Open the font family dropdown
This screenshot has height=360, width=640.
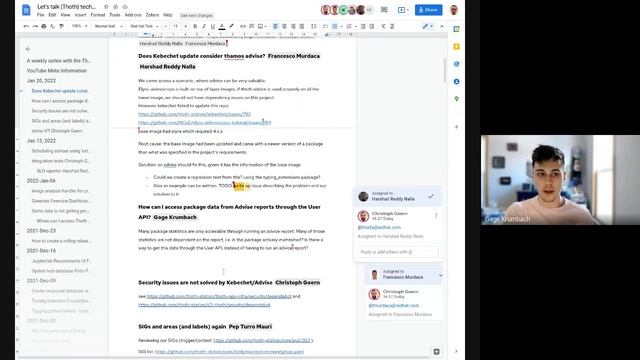144,26
